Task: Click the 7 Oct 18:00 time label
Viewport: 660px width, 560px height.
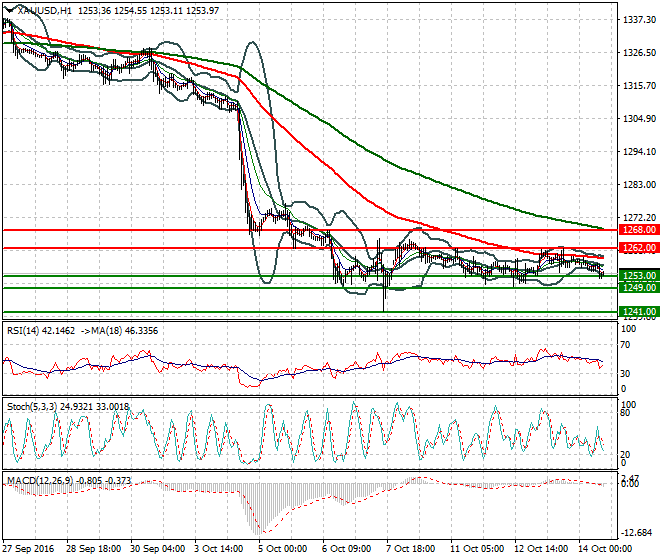Action: [411, 549]
